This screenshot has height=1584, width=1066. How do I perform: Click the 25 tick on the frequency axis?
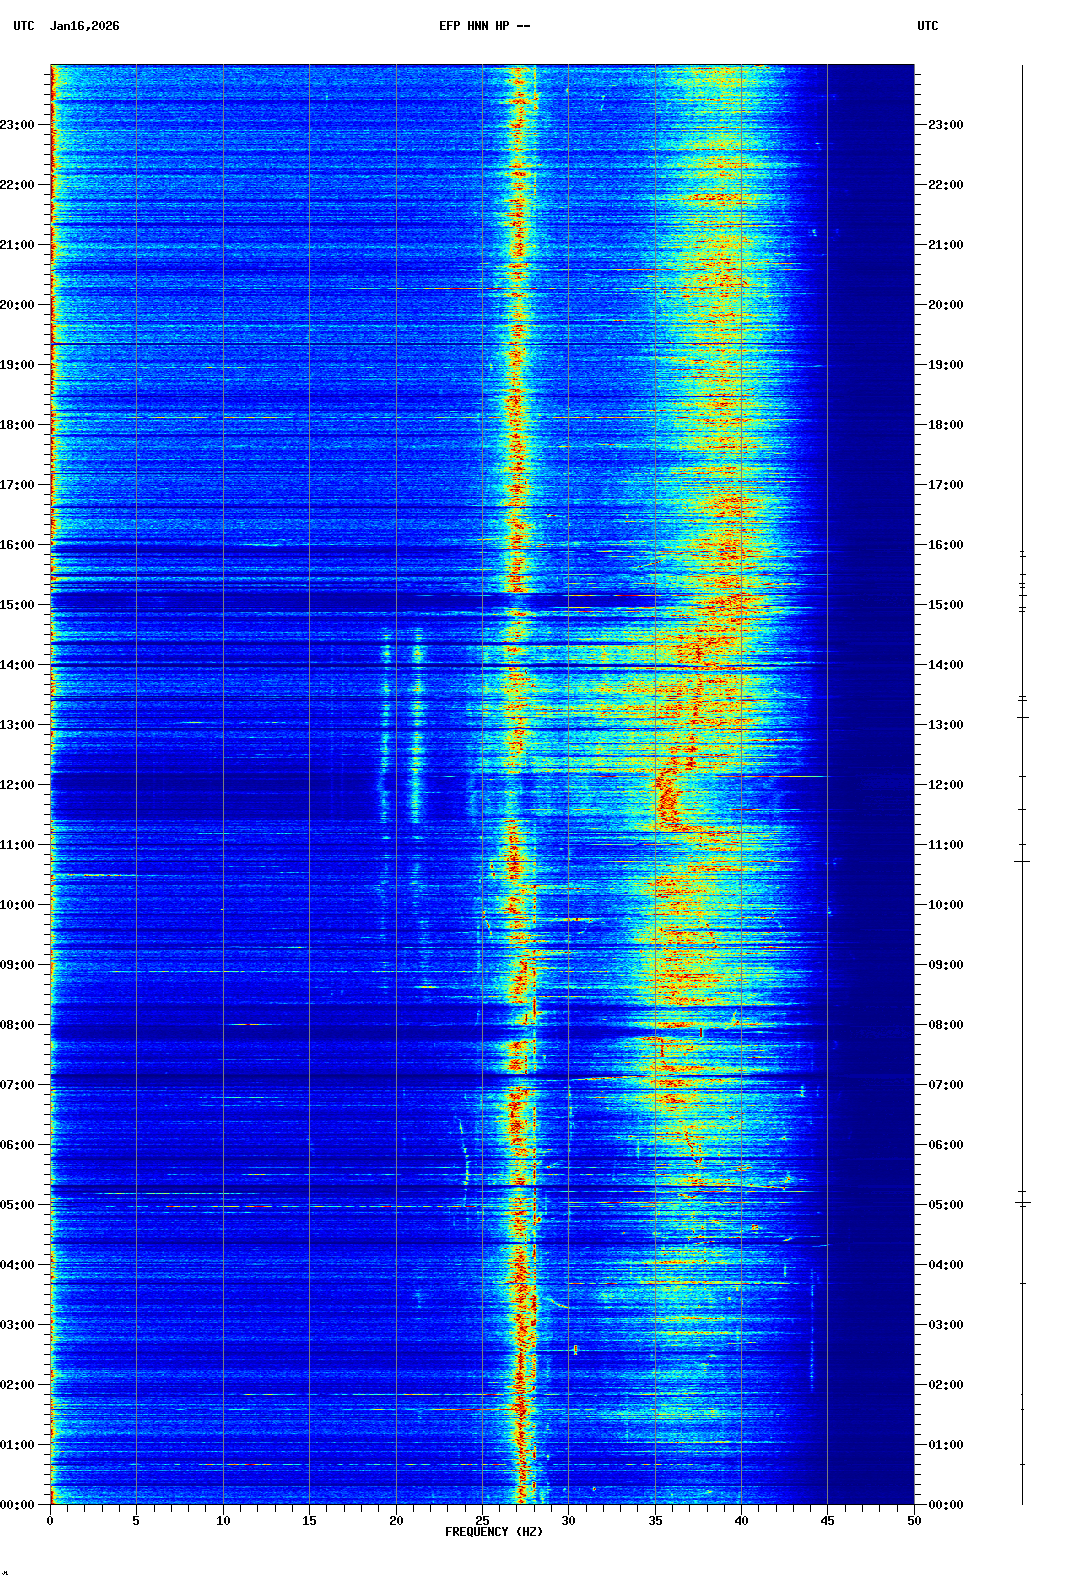[x=482, y=1521]
